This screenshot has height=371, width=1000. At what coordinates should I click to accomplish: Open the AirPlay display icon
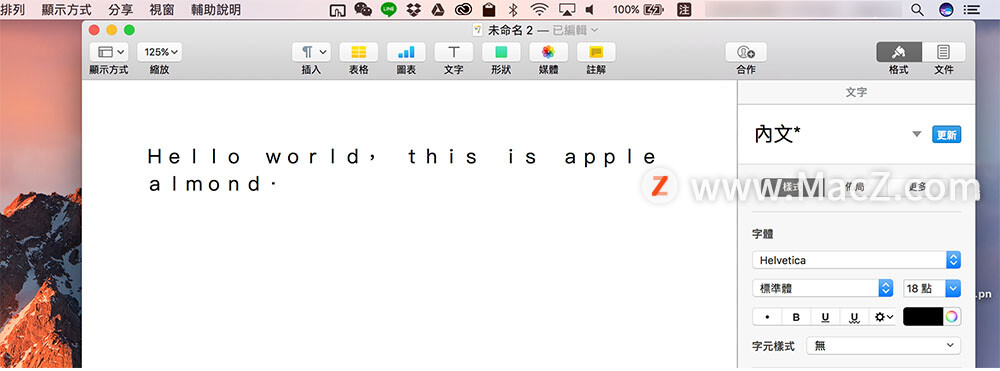click(x=566, y=10)
